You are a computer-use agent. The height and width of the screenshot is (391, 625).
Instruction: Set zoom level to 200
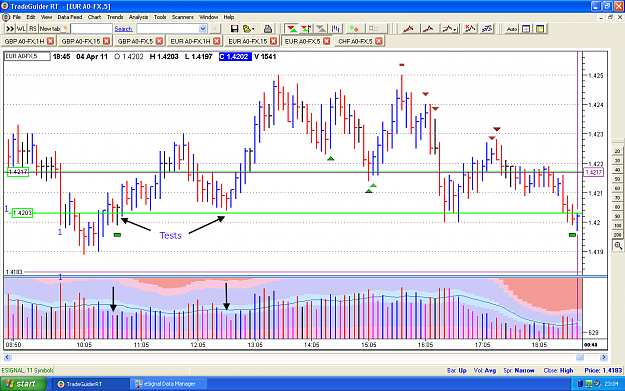pyautogui.click(x=617, y=235)
